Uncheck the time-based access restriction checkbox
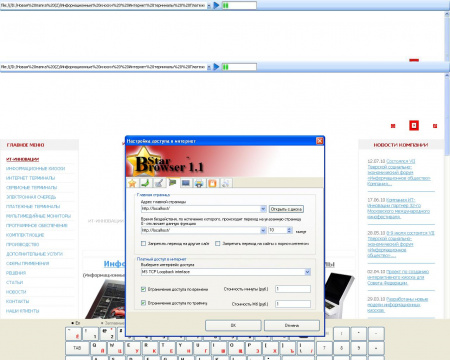The width and height of the screenshot is (450, 360). [x=143, y=289]
